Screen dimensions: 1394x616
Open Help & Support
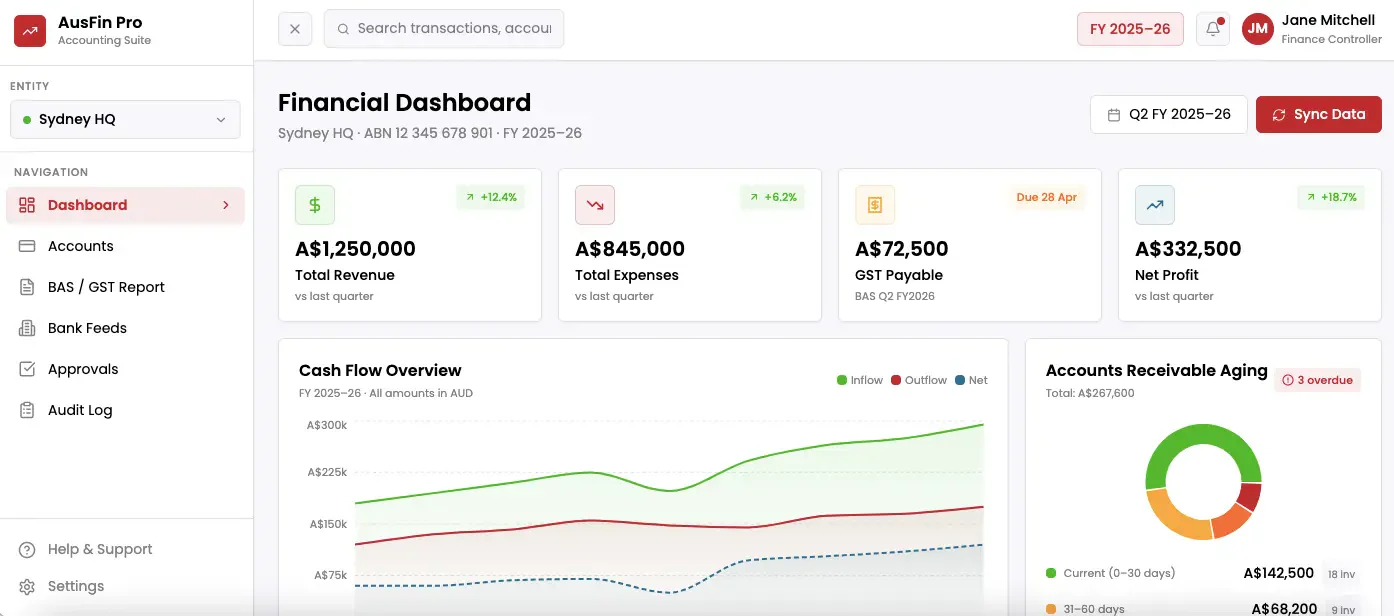point(125,549)
